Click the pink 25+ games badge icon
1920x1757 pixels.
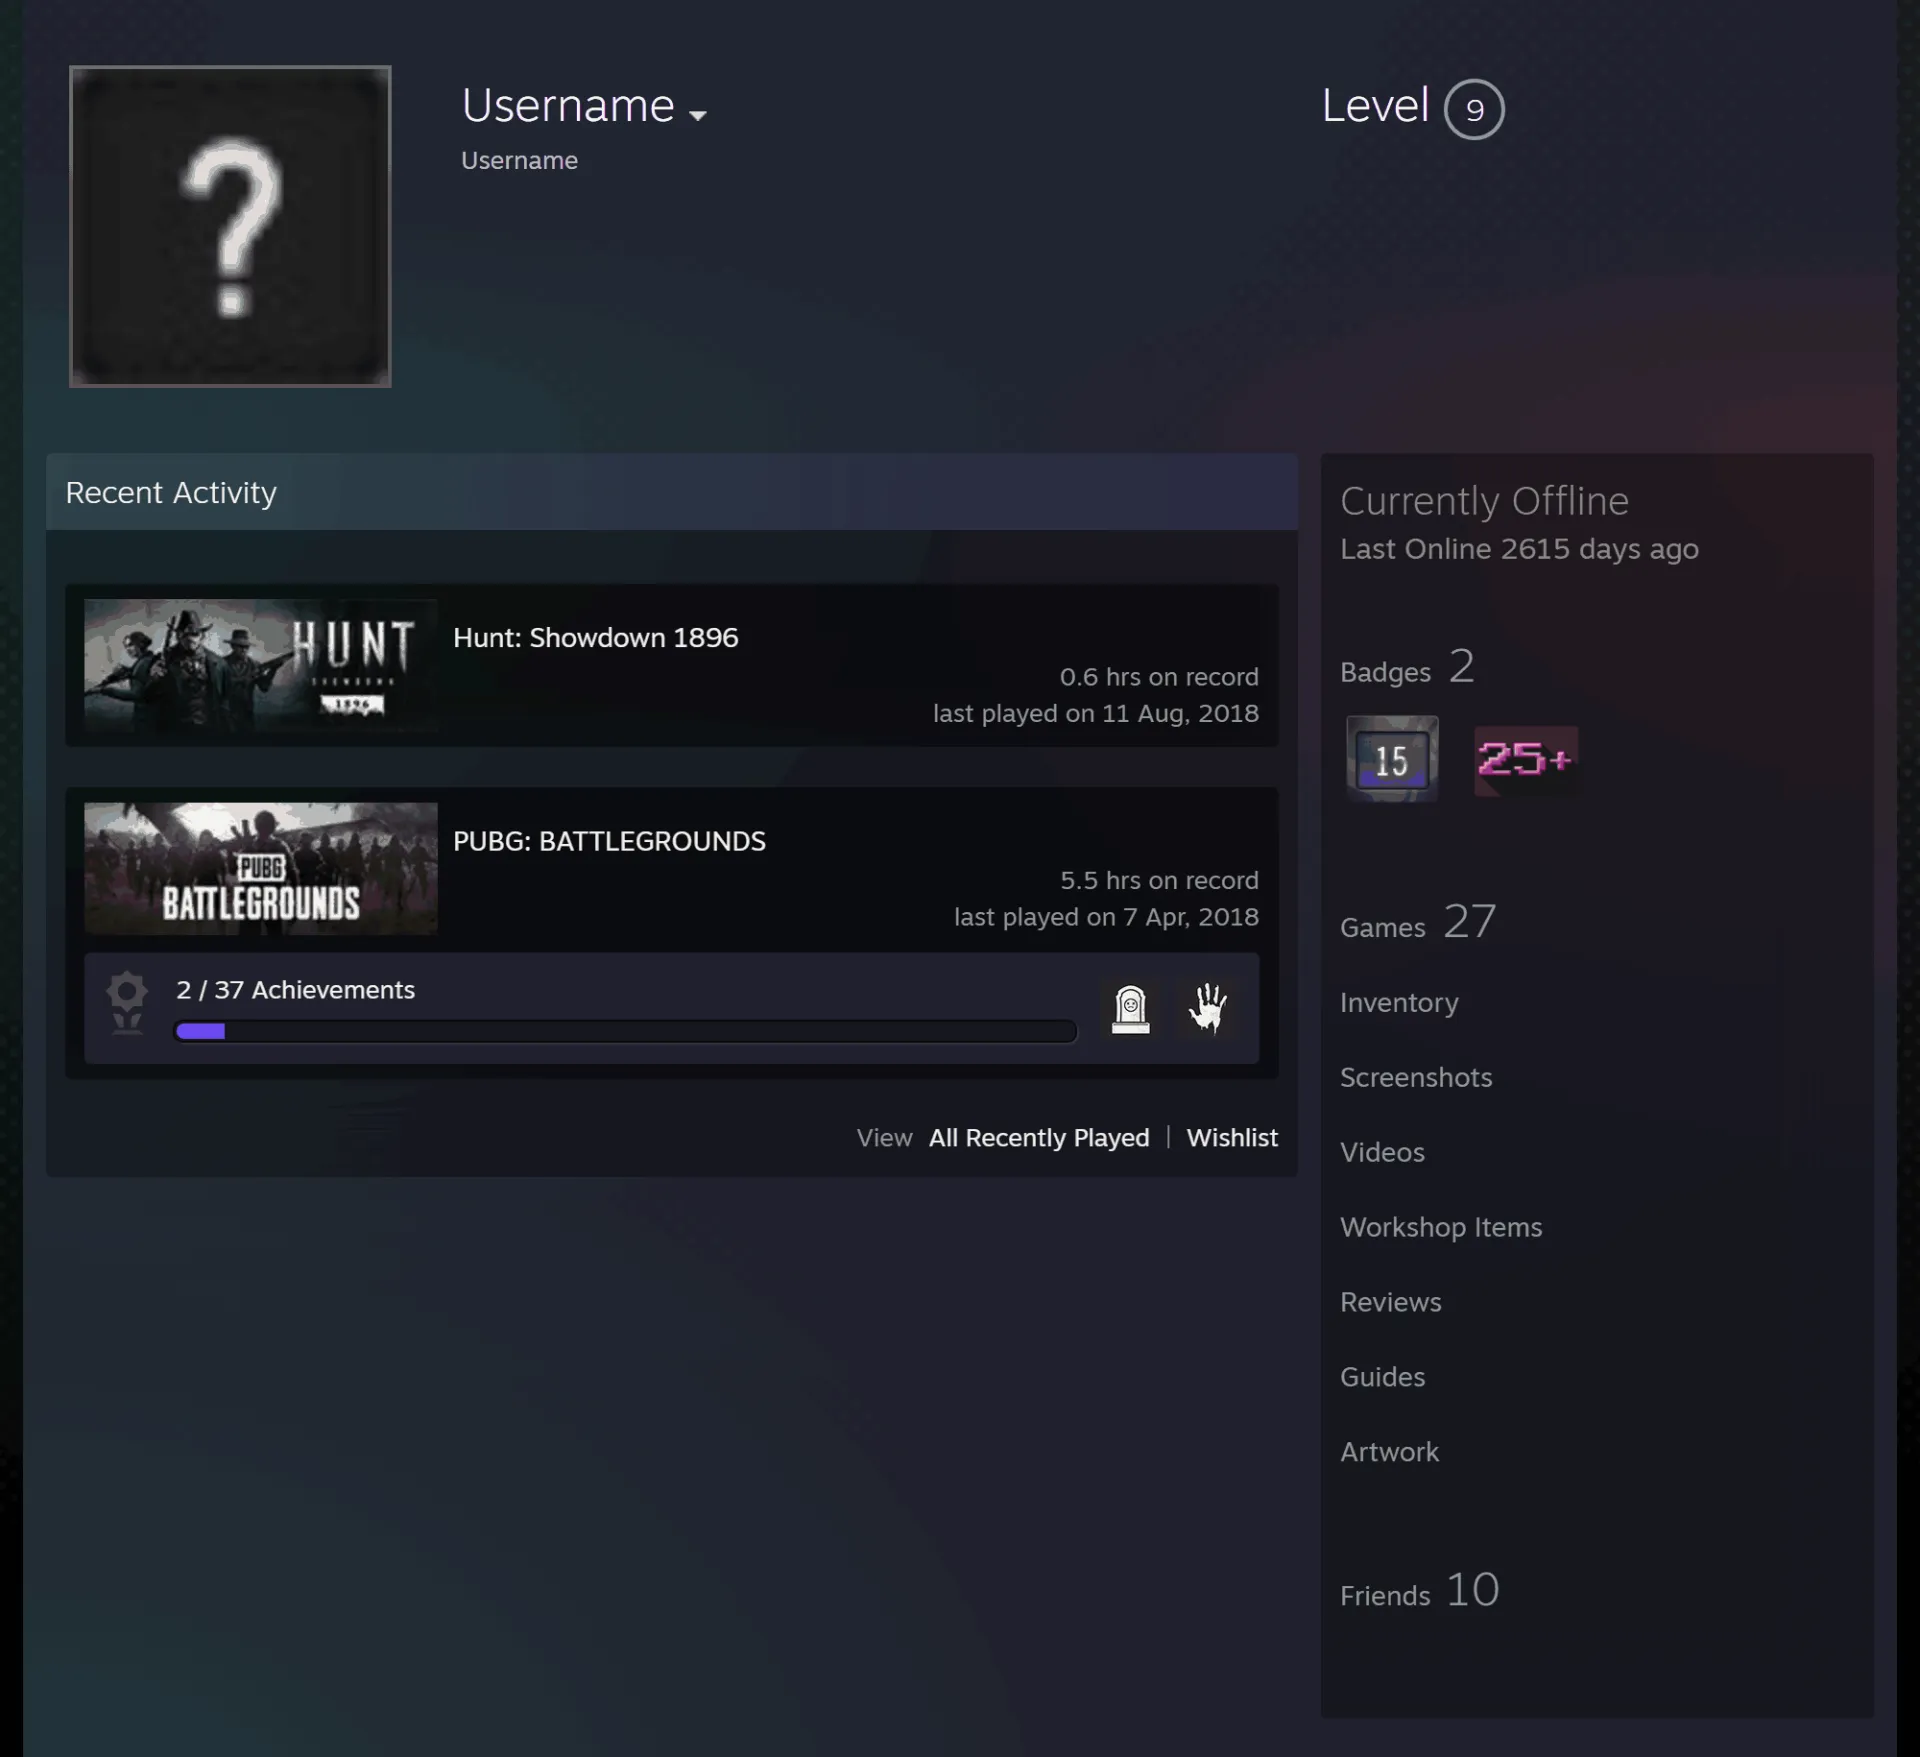[x=1525, y=759]
